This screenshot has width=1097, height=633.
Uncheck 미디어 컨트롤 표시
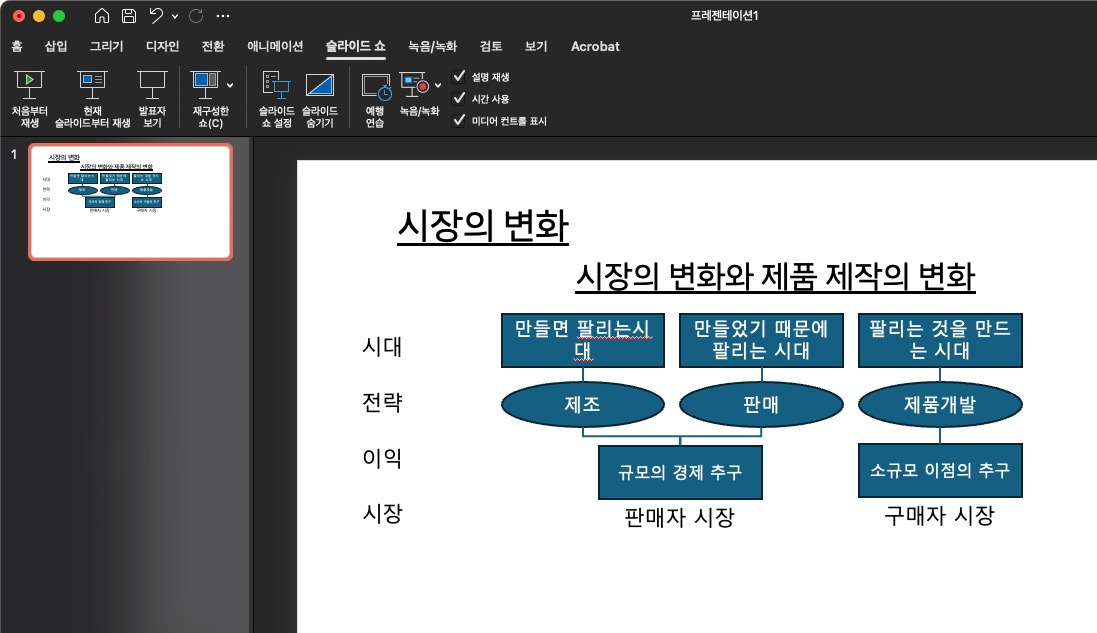tap(460, 120)
